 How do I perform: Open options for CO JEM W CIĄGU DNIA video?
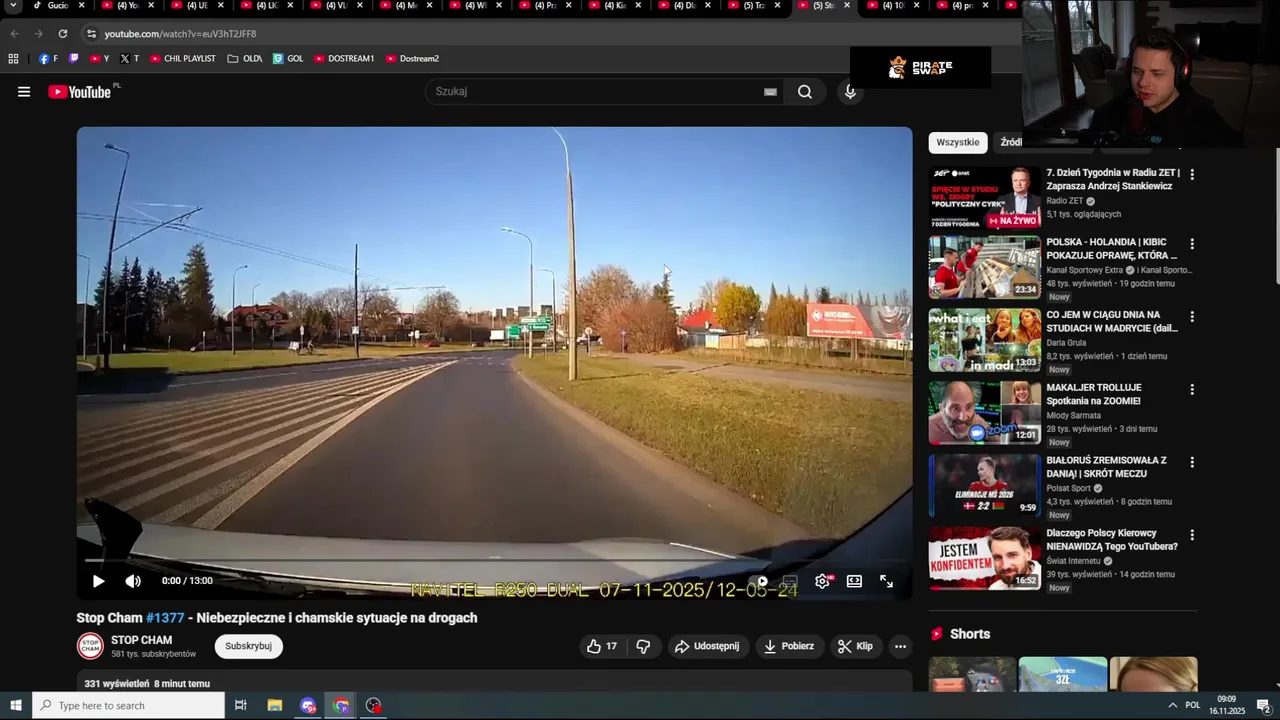1191,317
